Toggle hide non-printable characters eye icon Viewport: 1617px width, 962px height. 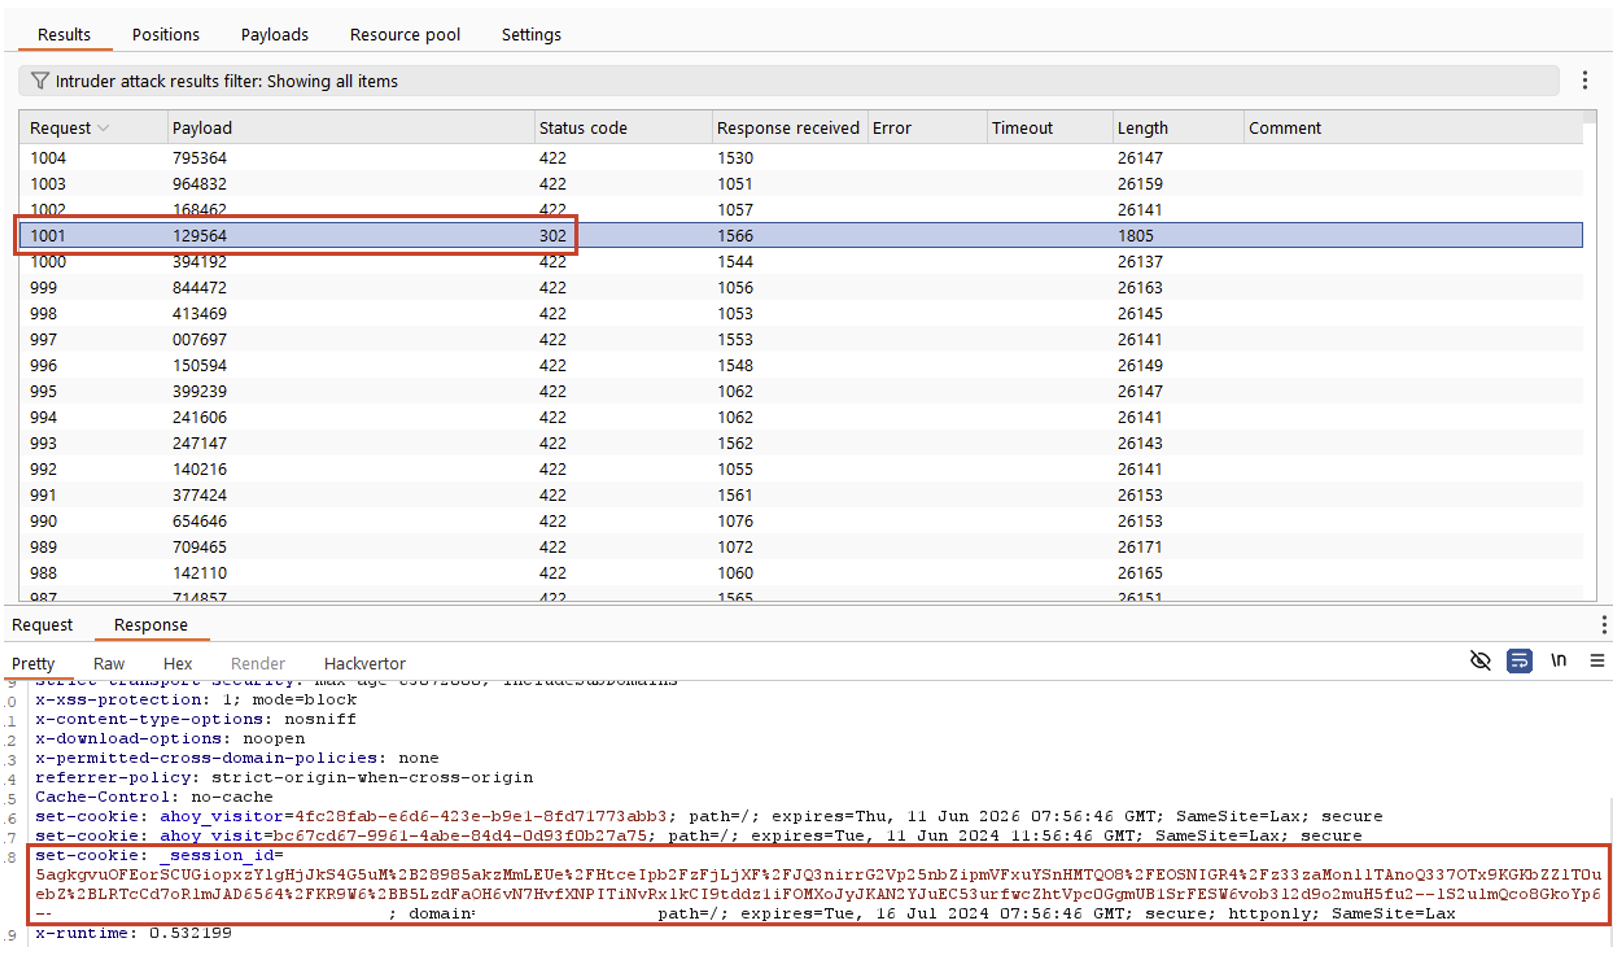click(x=1480, y=661)
